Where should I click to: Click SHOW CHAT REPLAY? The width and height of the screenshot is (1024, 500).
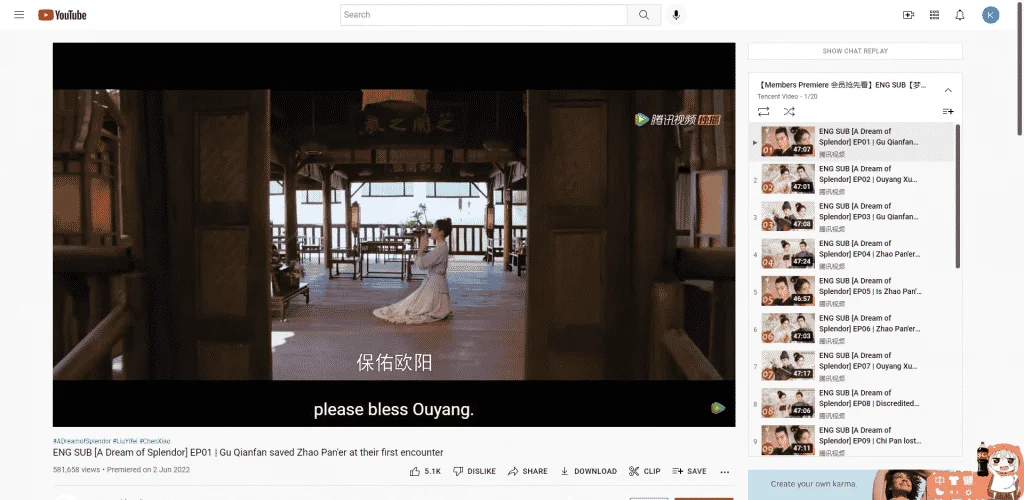tap(855, 51)
